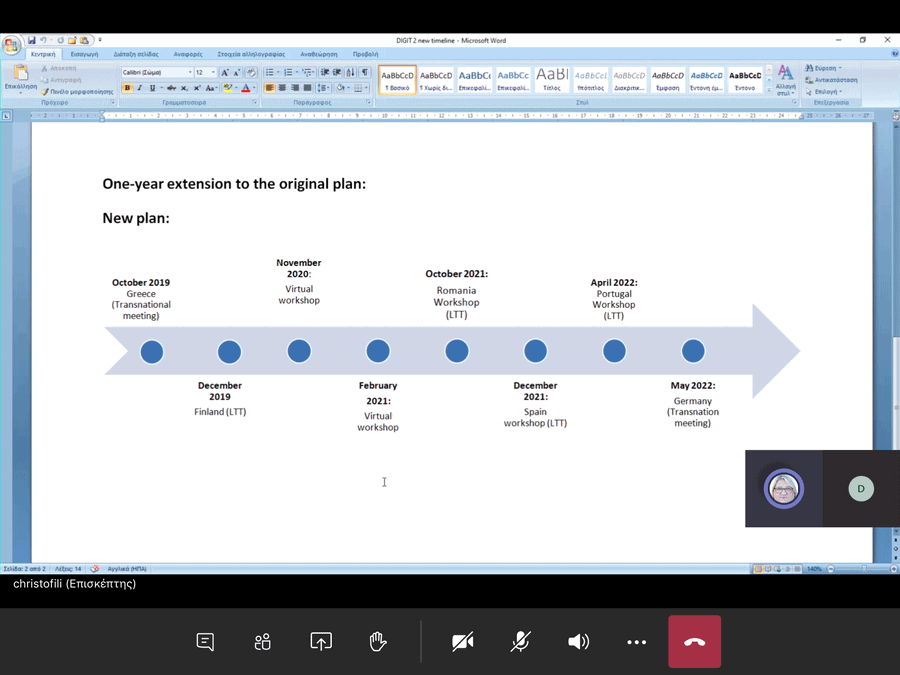Screen dimensions: 900x675
Task: Adjust the zoom slider in status bar
Action: (x=833, y=569)
